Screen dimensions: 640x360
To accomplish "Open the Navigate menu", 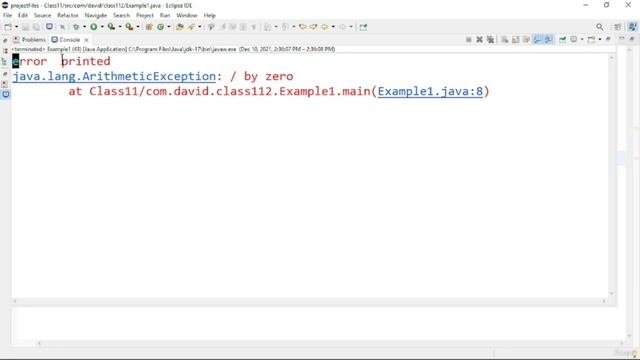I will (x=96, y=16).
